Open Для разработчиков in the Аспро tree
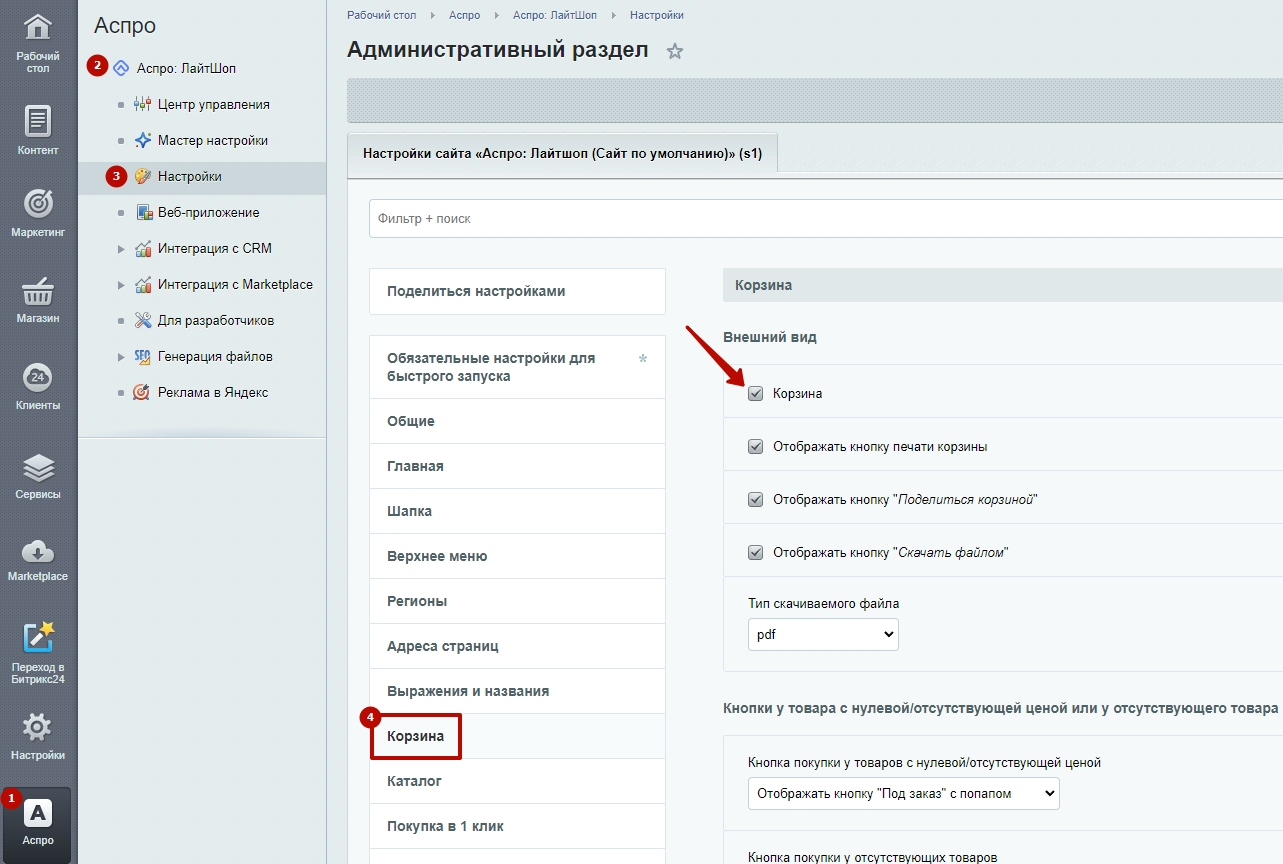Image resolution: width=1283 pixels, height=864 pixels. tap(216, 320)
